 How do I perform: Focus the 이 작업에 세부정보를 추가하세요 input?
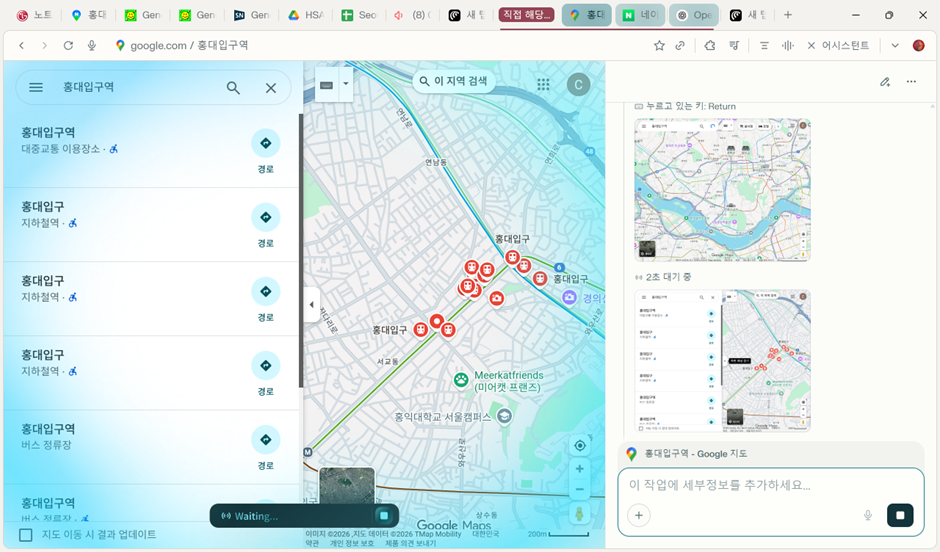click(x=770, y=485)
